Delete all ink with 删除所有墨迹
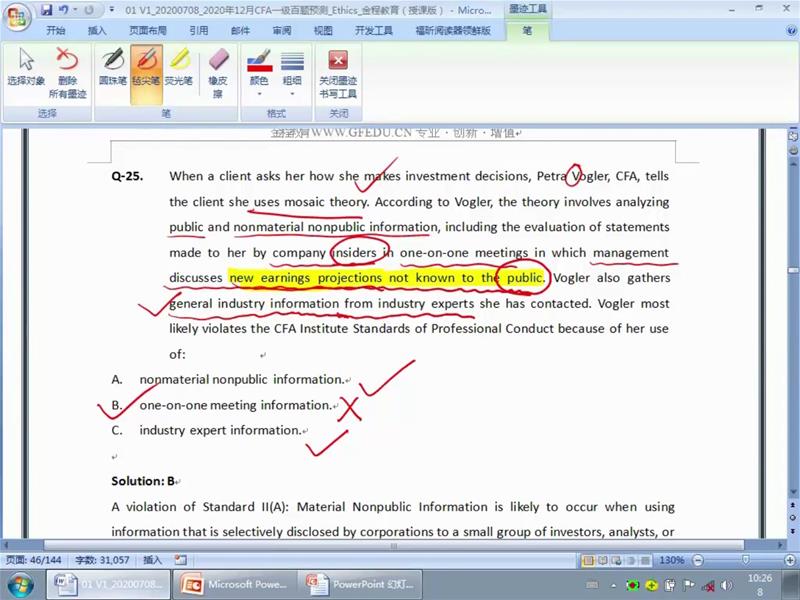Viewport: 800px width, 600px height. pos(67,73)
